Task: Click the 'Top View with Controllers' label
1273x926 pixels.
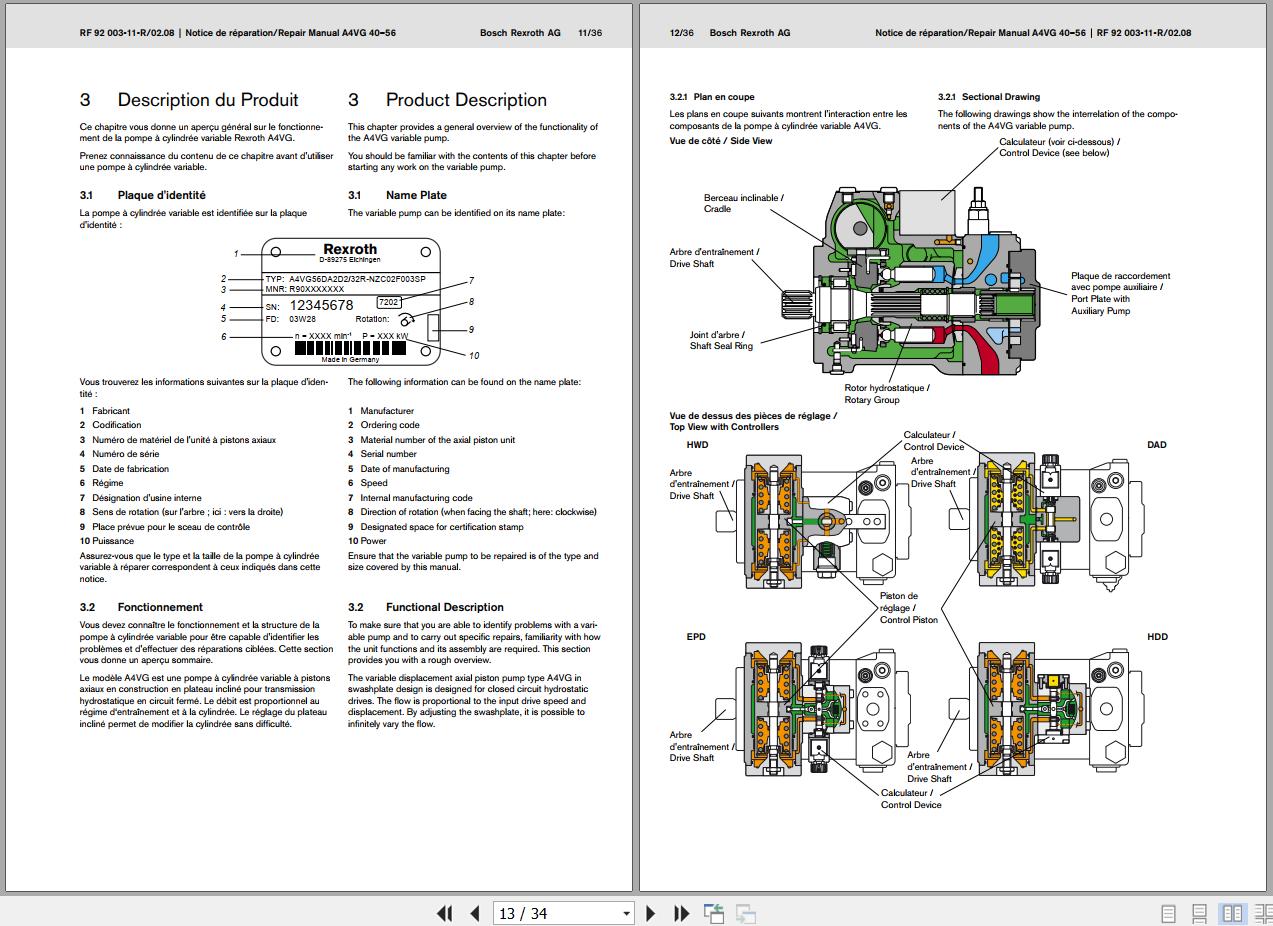Action: pyautogui.click(x=724, y=427)
